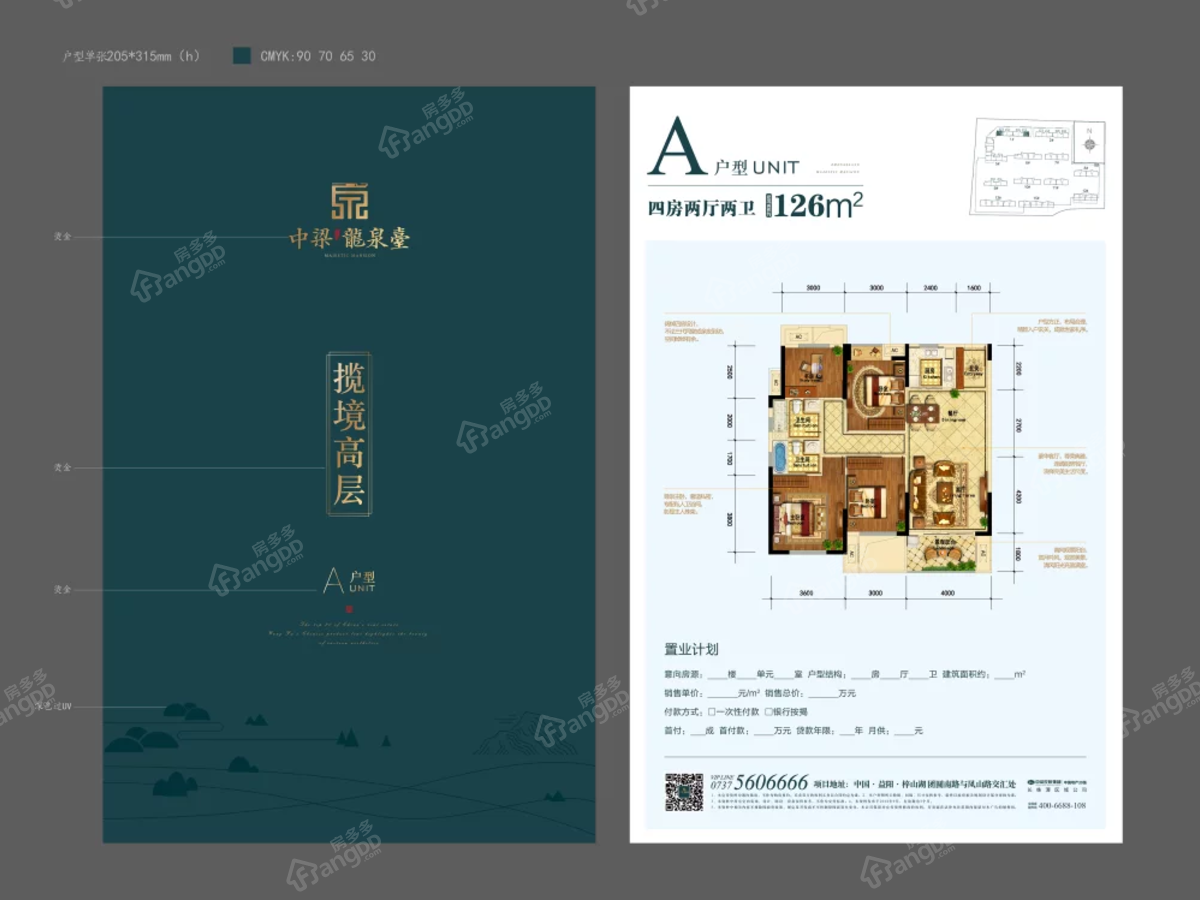Click the bathtub in the floor plan bathroom

coord(780,459)
